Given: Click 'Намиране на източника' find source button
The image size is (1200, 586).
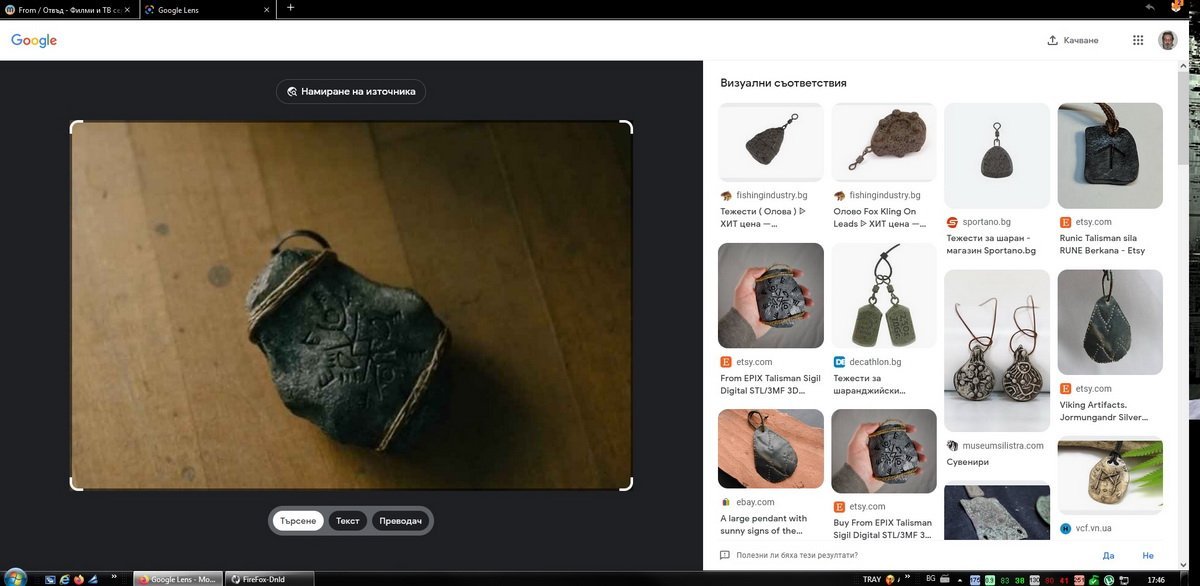Looking at the screenshot, I should coord(351,91).
